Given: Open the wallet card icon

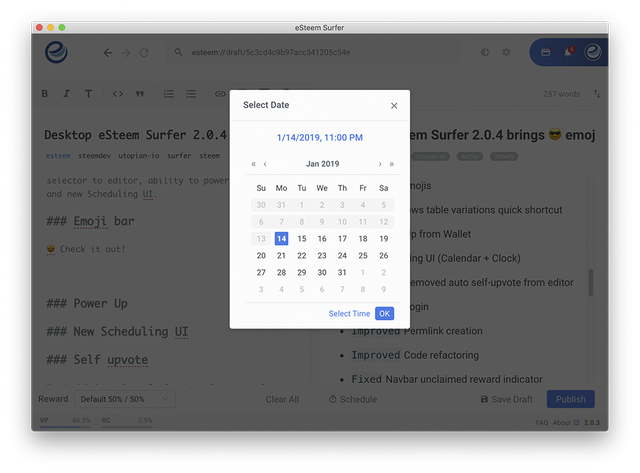Looking at the screenshot, I should [x=546, y=52].
